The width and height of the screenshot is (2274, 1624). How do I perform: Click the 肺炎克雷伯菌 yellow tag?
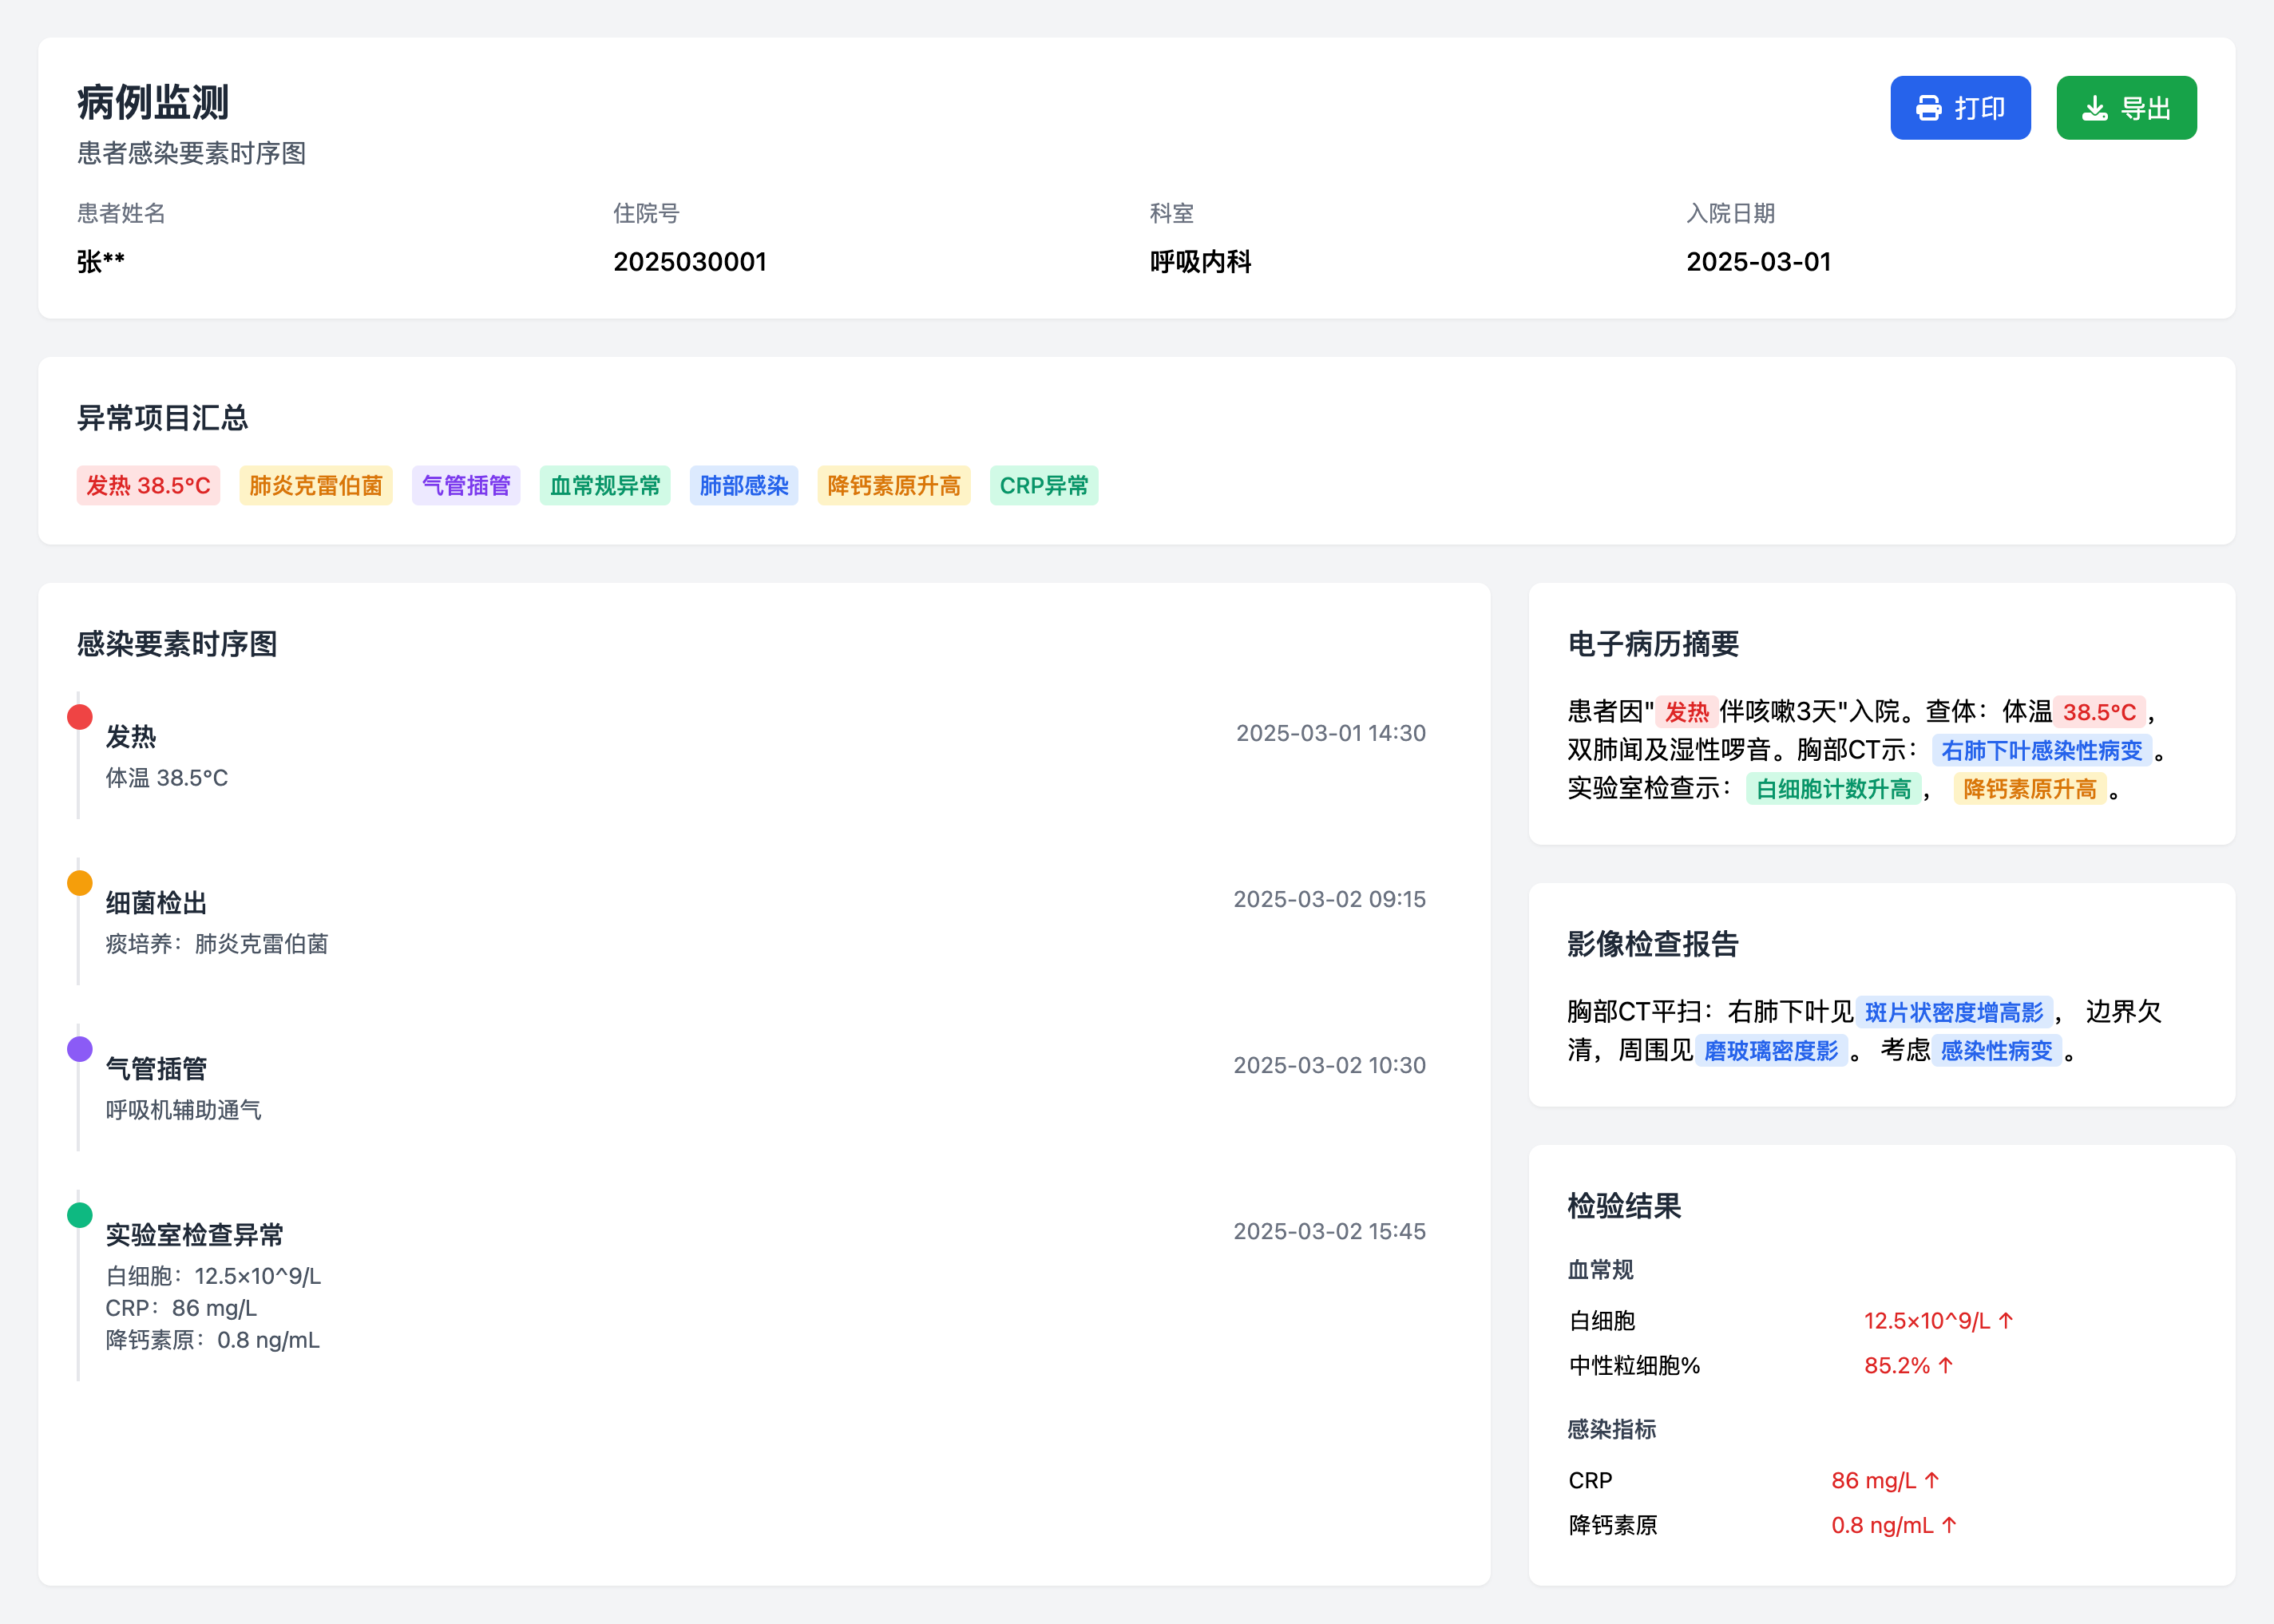point(316,485)
